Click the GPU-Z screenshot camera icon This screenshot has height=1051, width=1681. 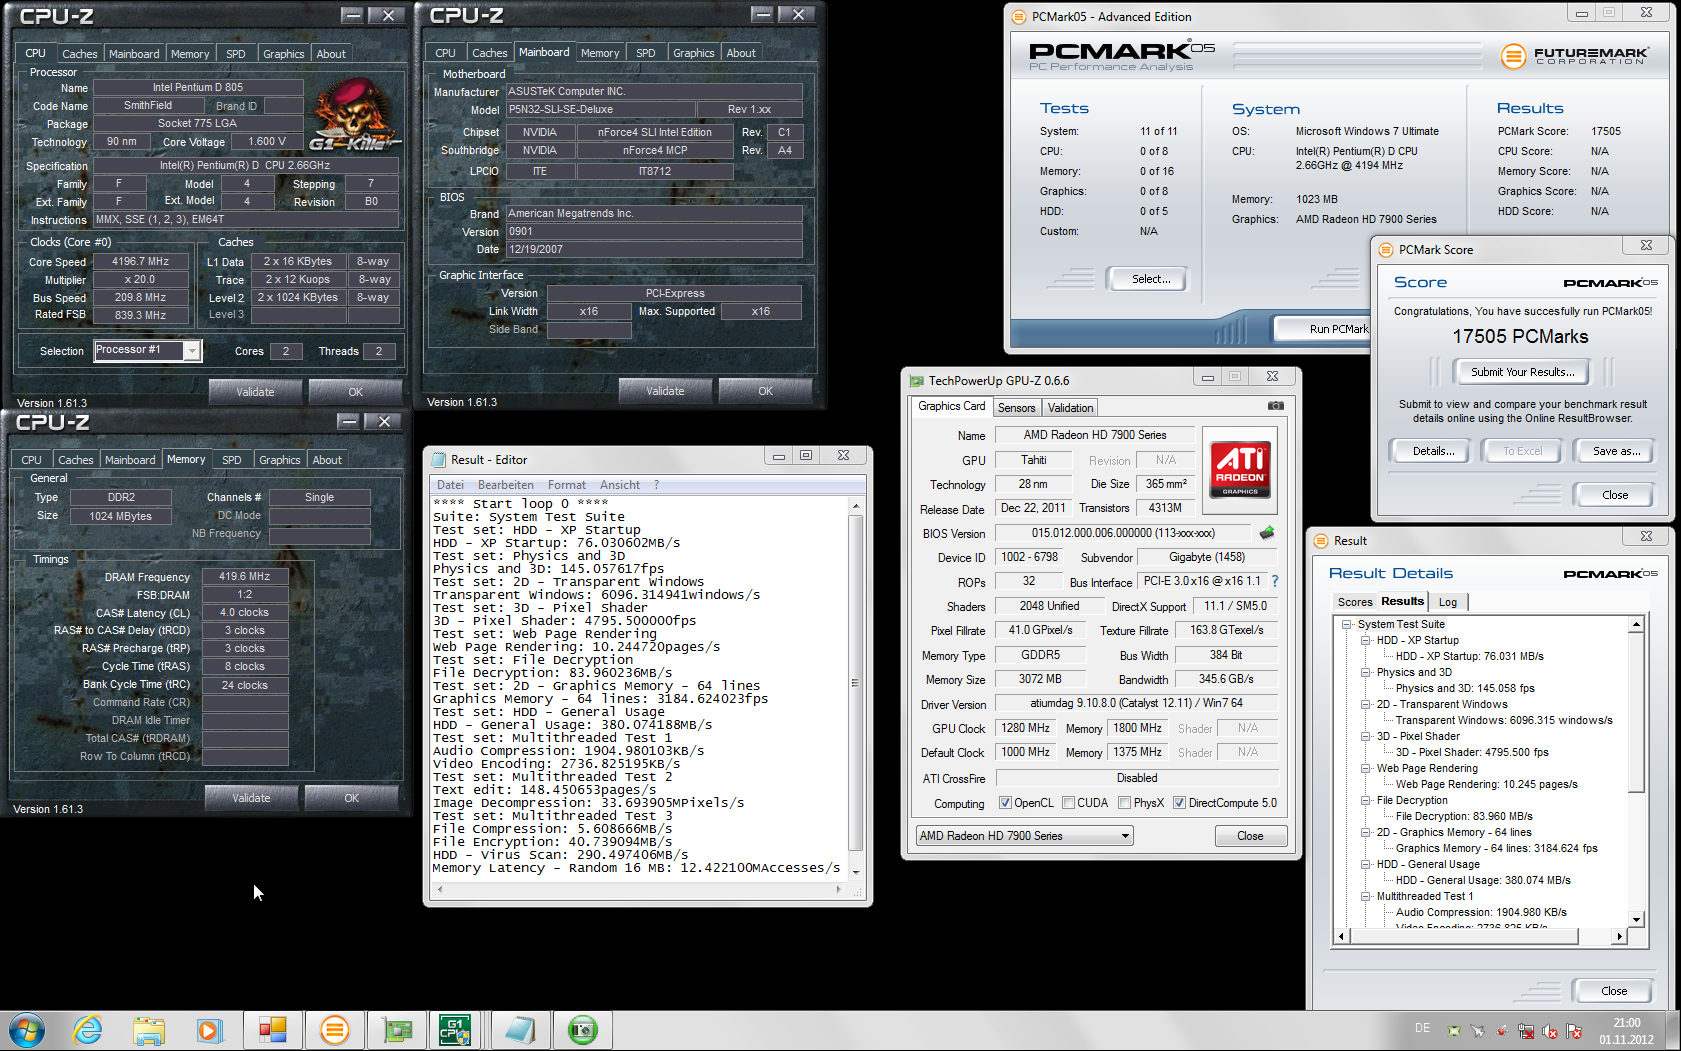[1275, 406]
